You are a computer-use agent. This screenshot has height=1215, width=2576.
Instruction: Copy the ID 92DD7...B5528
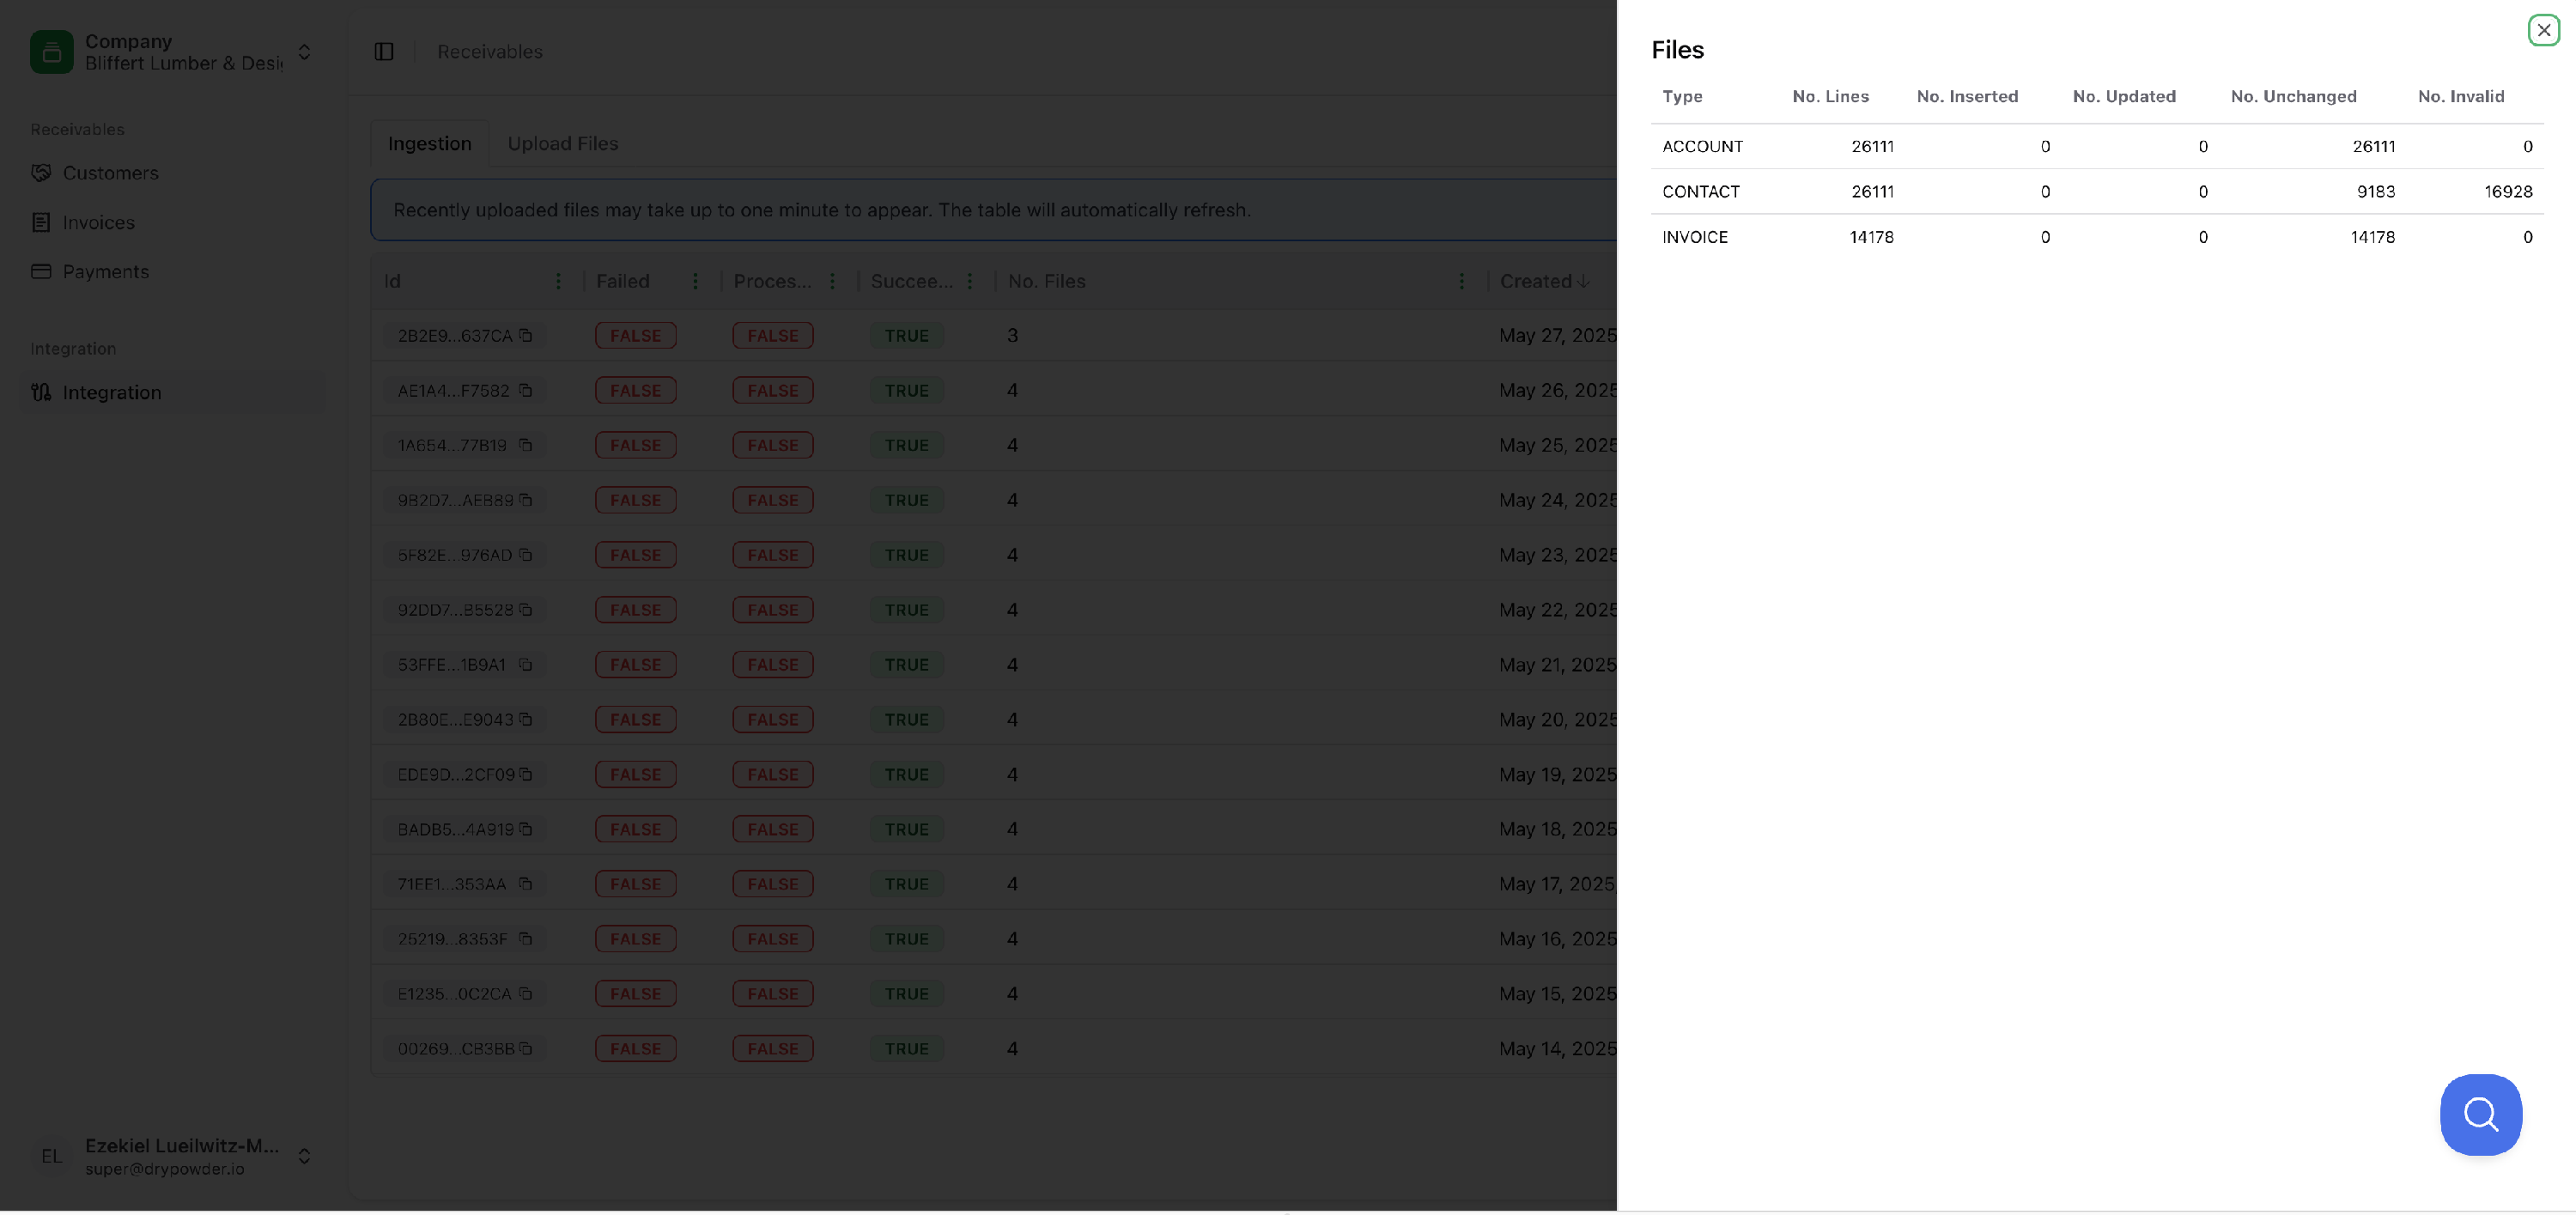click(x=526, y=609)
